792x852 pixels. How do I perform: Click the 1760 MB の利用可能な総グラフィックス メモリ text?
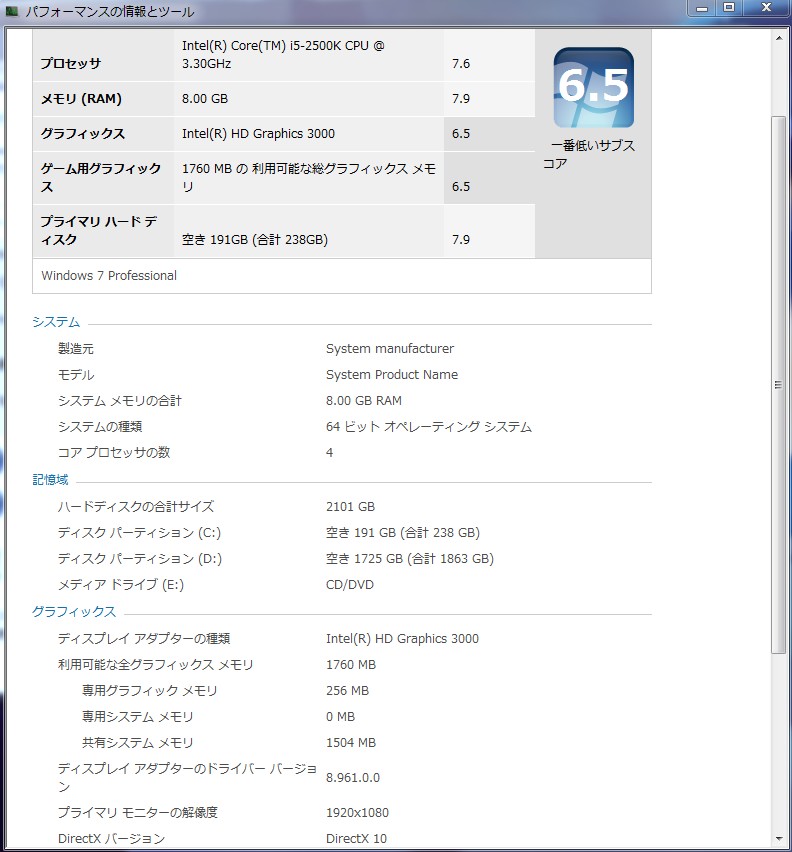pyautogui.click(x=309, y=178)
